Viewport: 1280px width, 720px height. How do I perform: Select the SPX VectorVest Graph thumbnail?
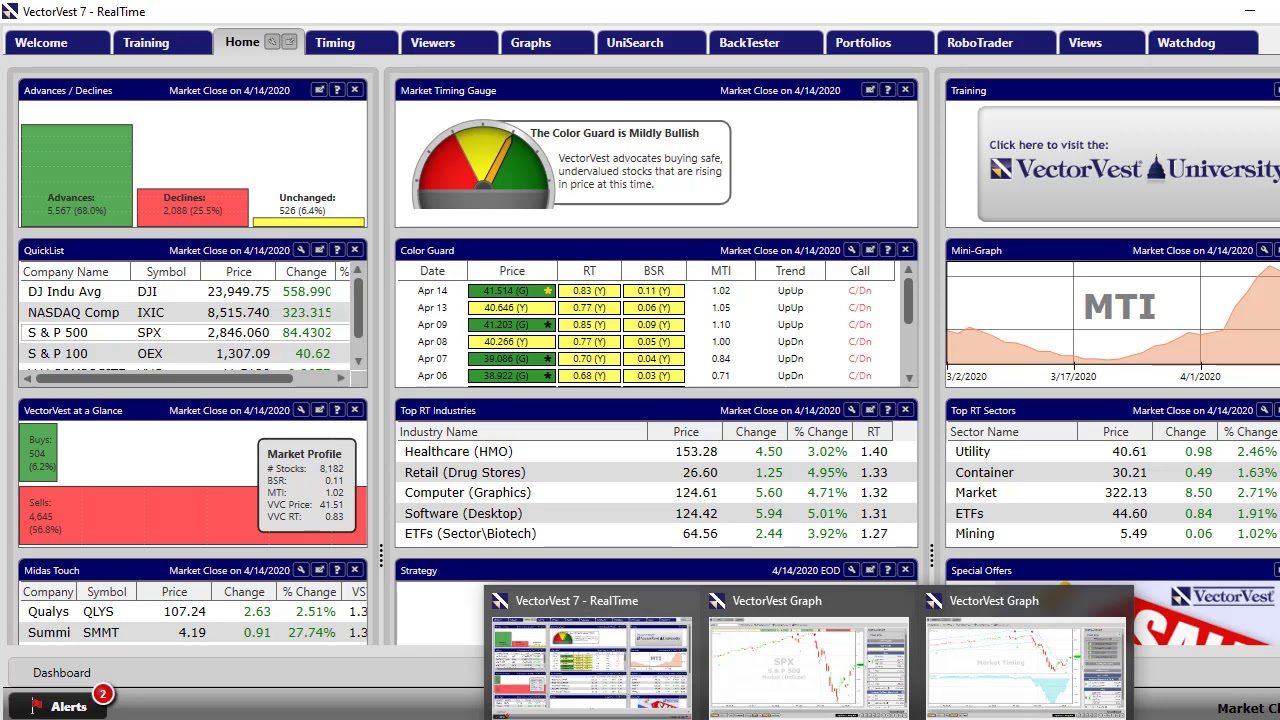[809, 654]
